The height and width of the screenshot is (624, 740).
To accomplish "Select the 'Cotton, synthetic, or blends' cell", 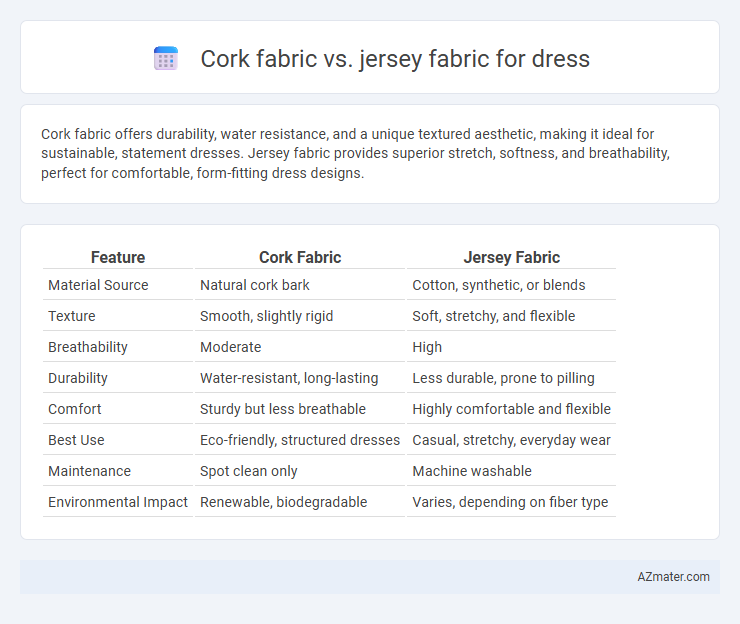I will pyautogui.click(x=499, y=285).
